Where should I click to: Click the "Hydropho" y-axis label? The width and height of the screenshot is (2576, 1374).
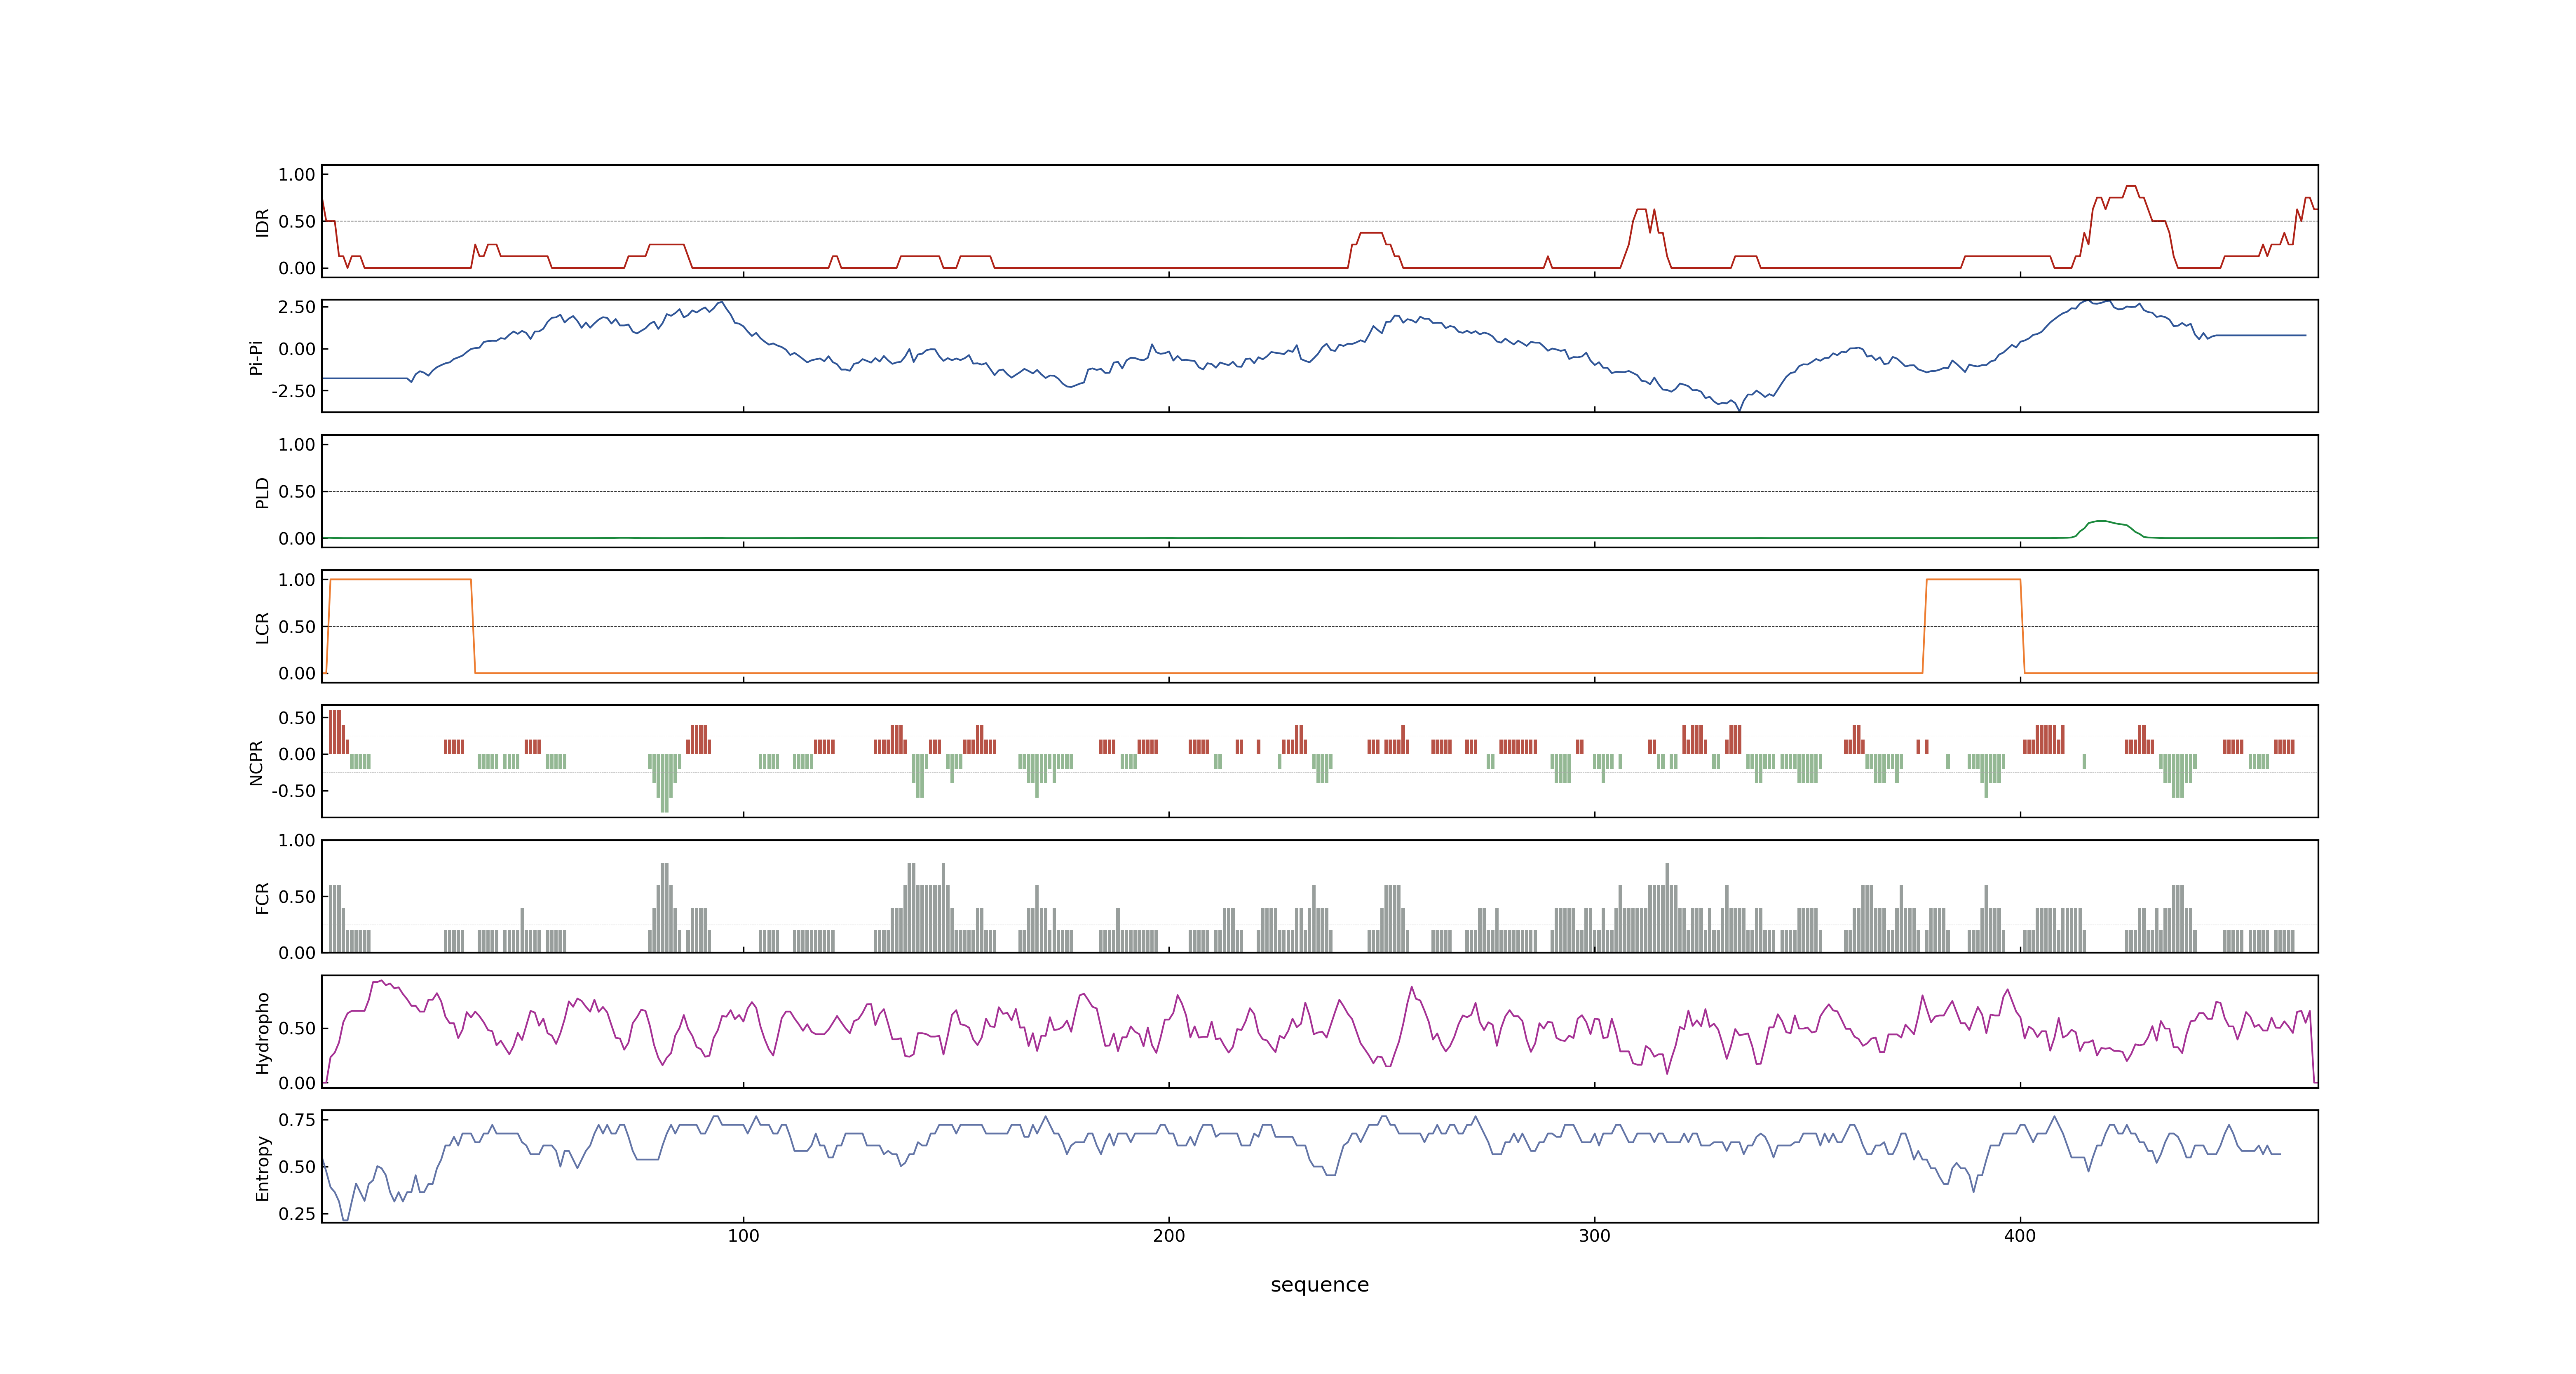[262, 1033]
